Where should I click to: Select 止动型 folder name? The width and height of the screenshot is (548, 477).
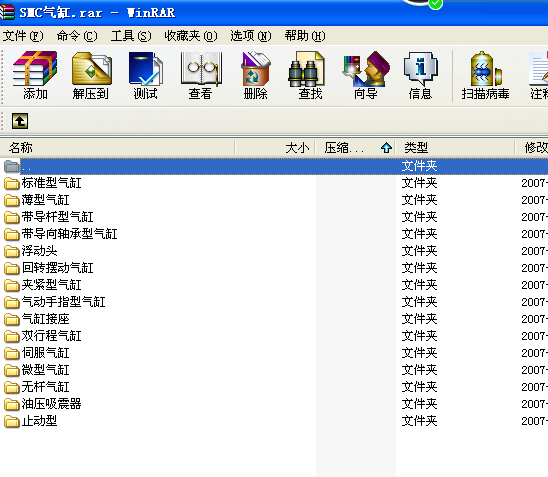(x=39, y=421)
